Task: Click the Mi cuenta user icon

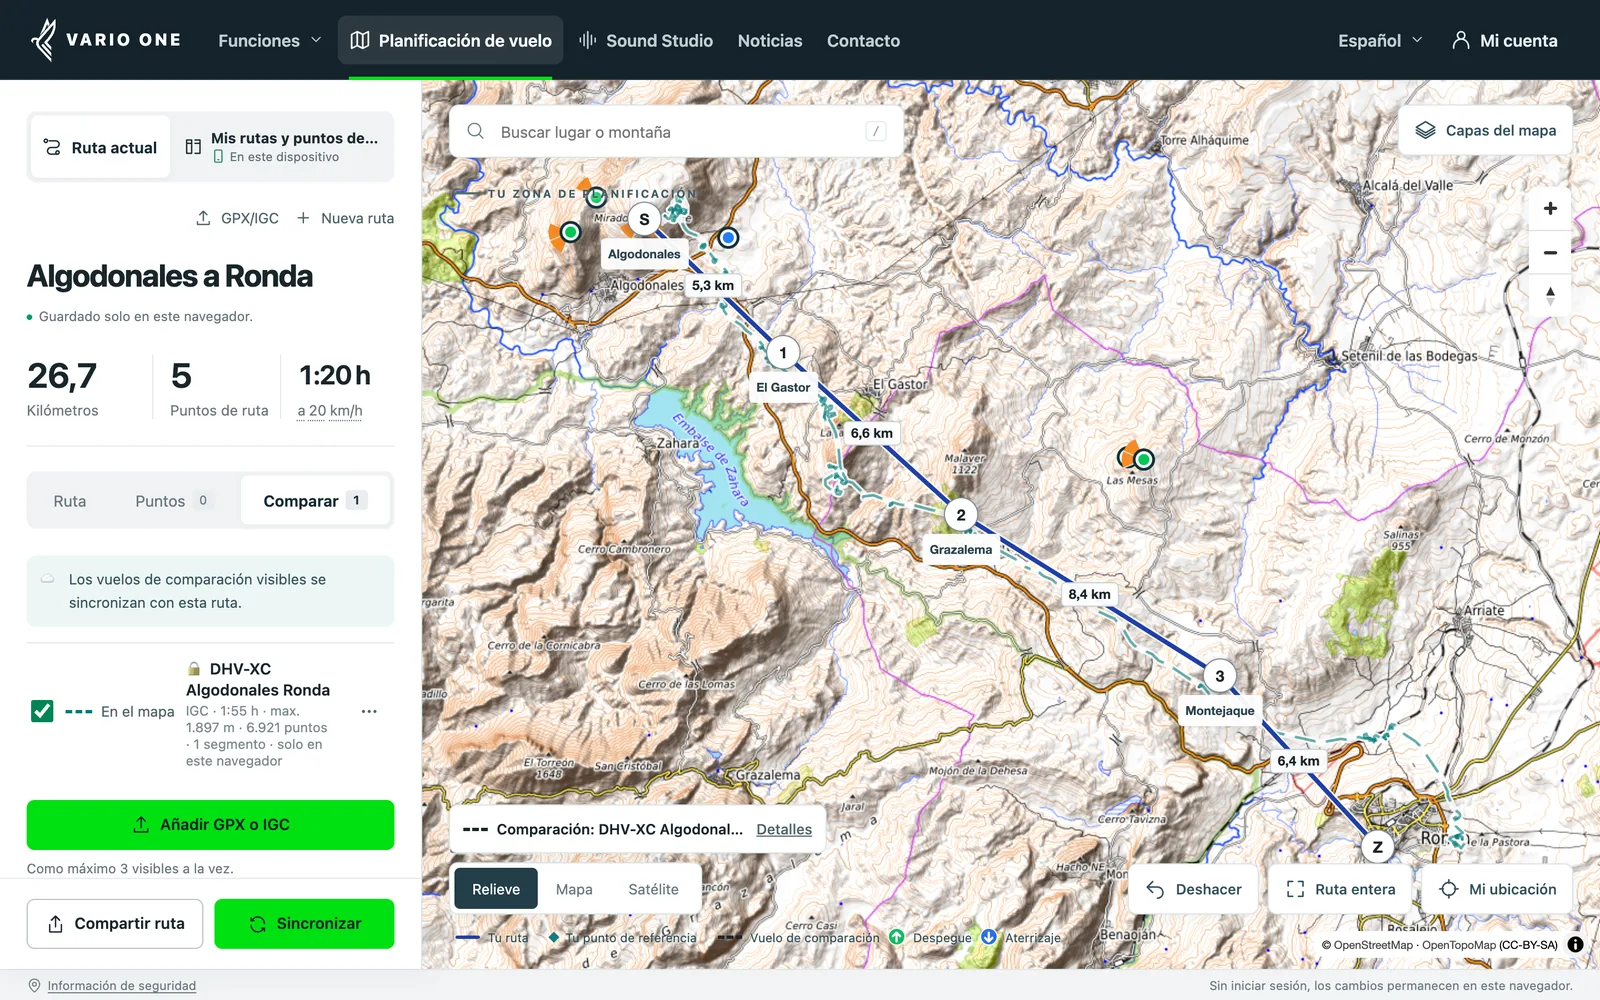Action: click(x=1461, y=40)
